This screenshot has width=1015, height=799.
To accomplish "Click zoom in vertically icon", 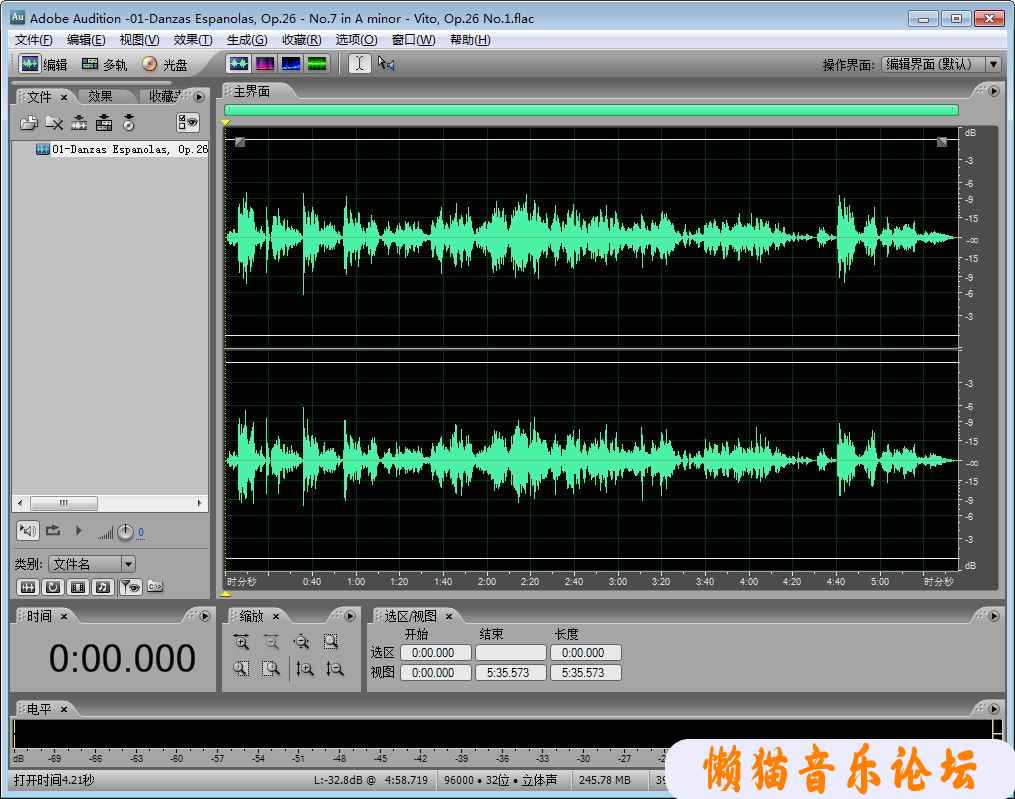I will point(304,669).
